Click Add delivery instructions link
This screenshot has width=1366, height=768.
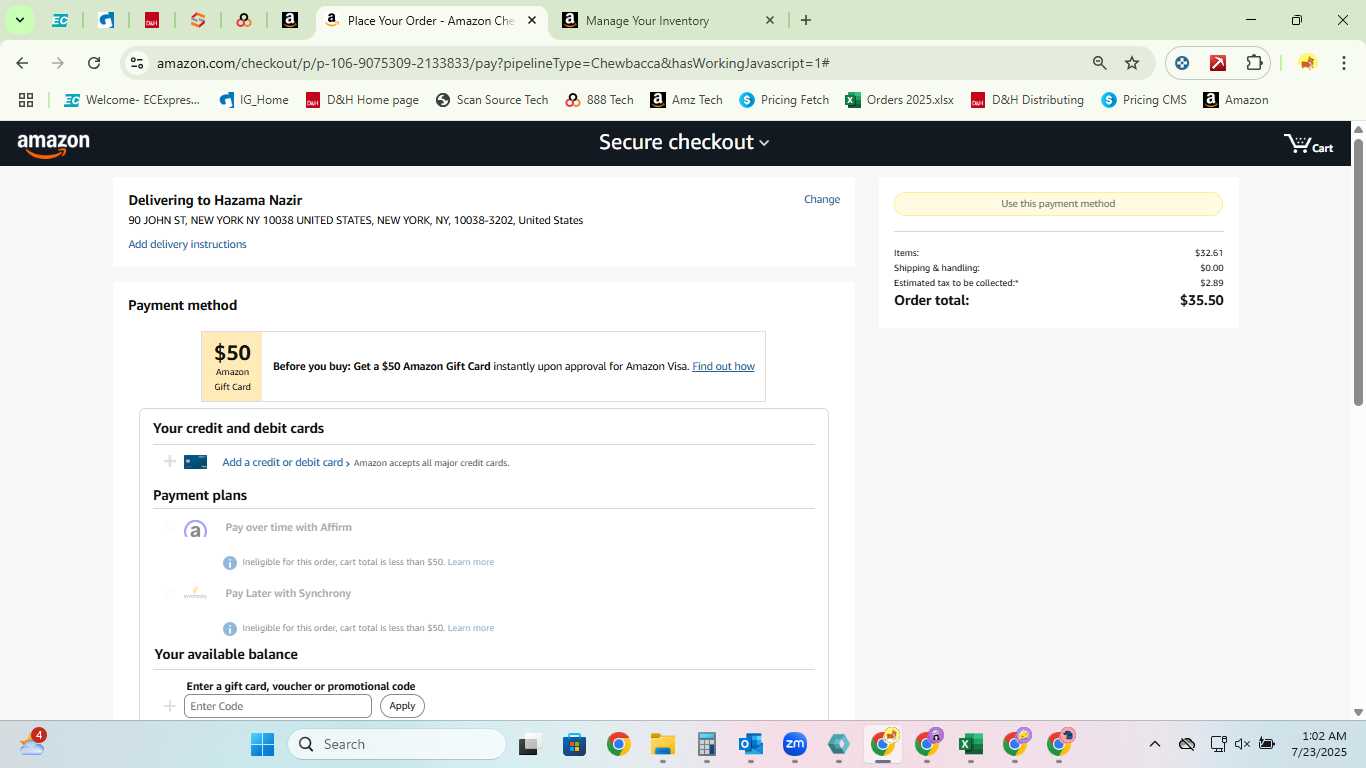pyautogui.click(x=187, y=244)
